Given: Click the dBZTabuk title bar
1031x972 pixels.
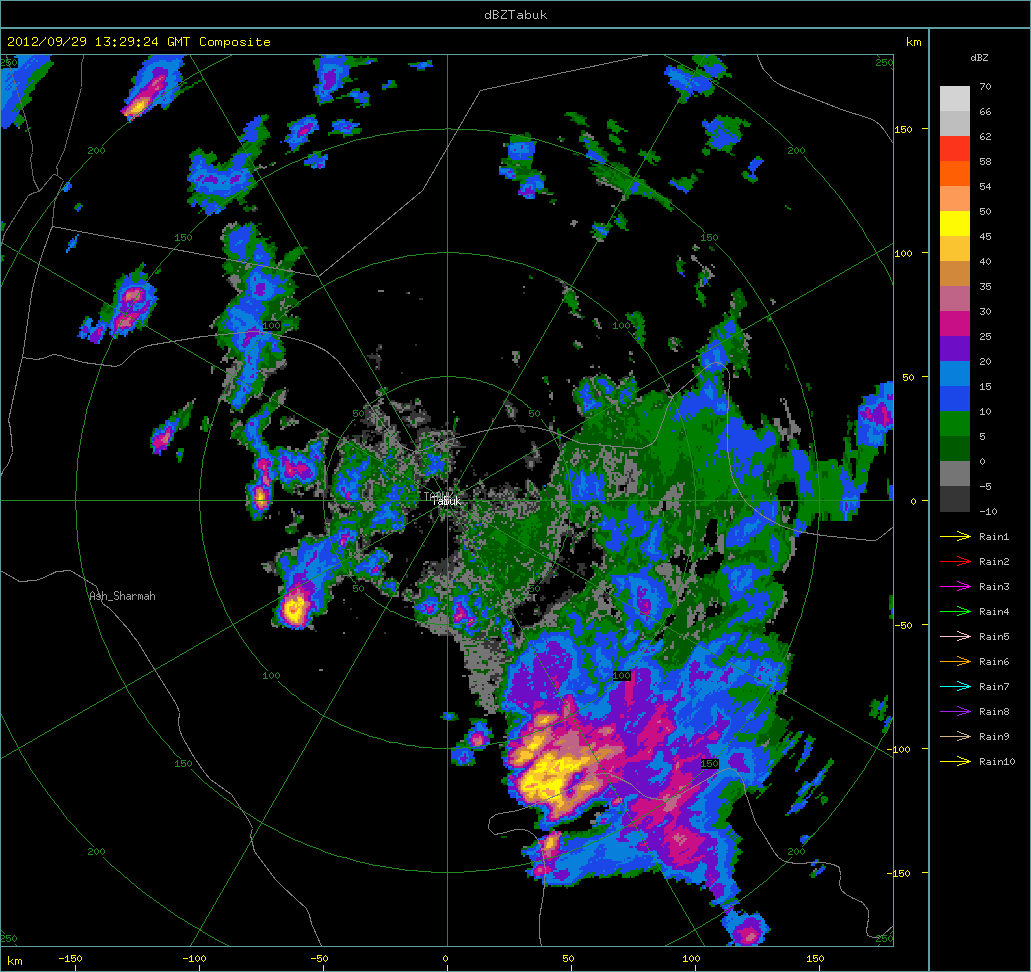Looking at the screenshot, I should (515, 14).
